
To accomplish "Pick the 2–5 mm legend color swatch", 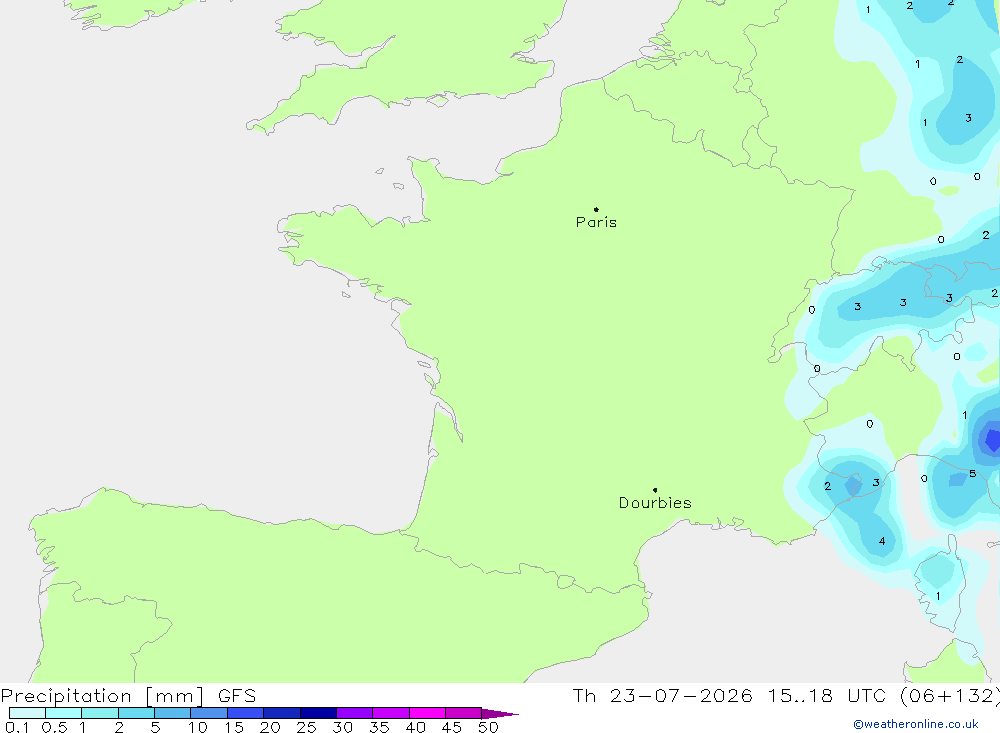I will (136, 713).
